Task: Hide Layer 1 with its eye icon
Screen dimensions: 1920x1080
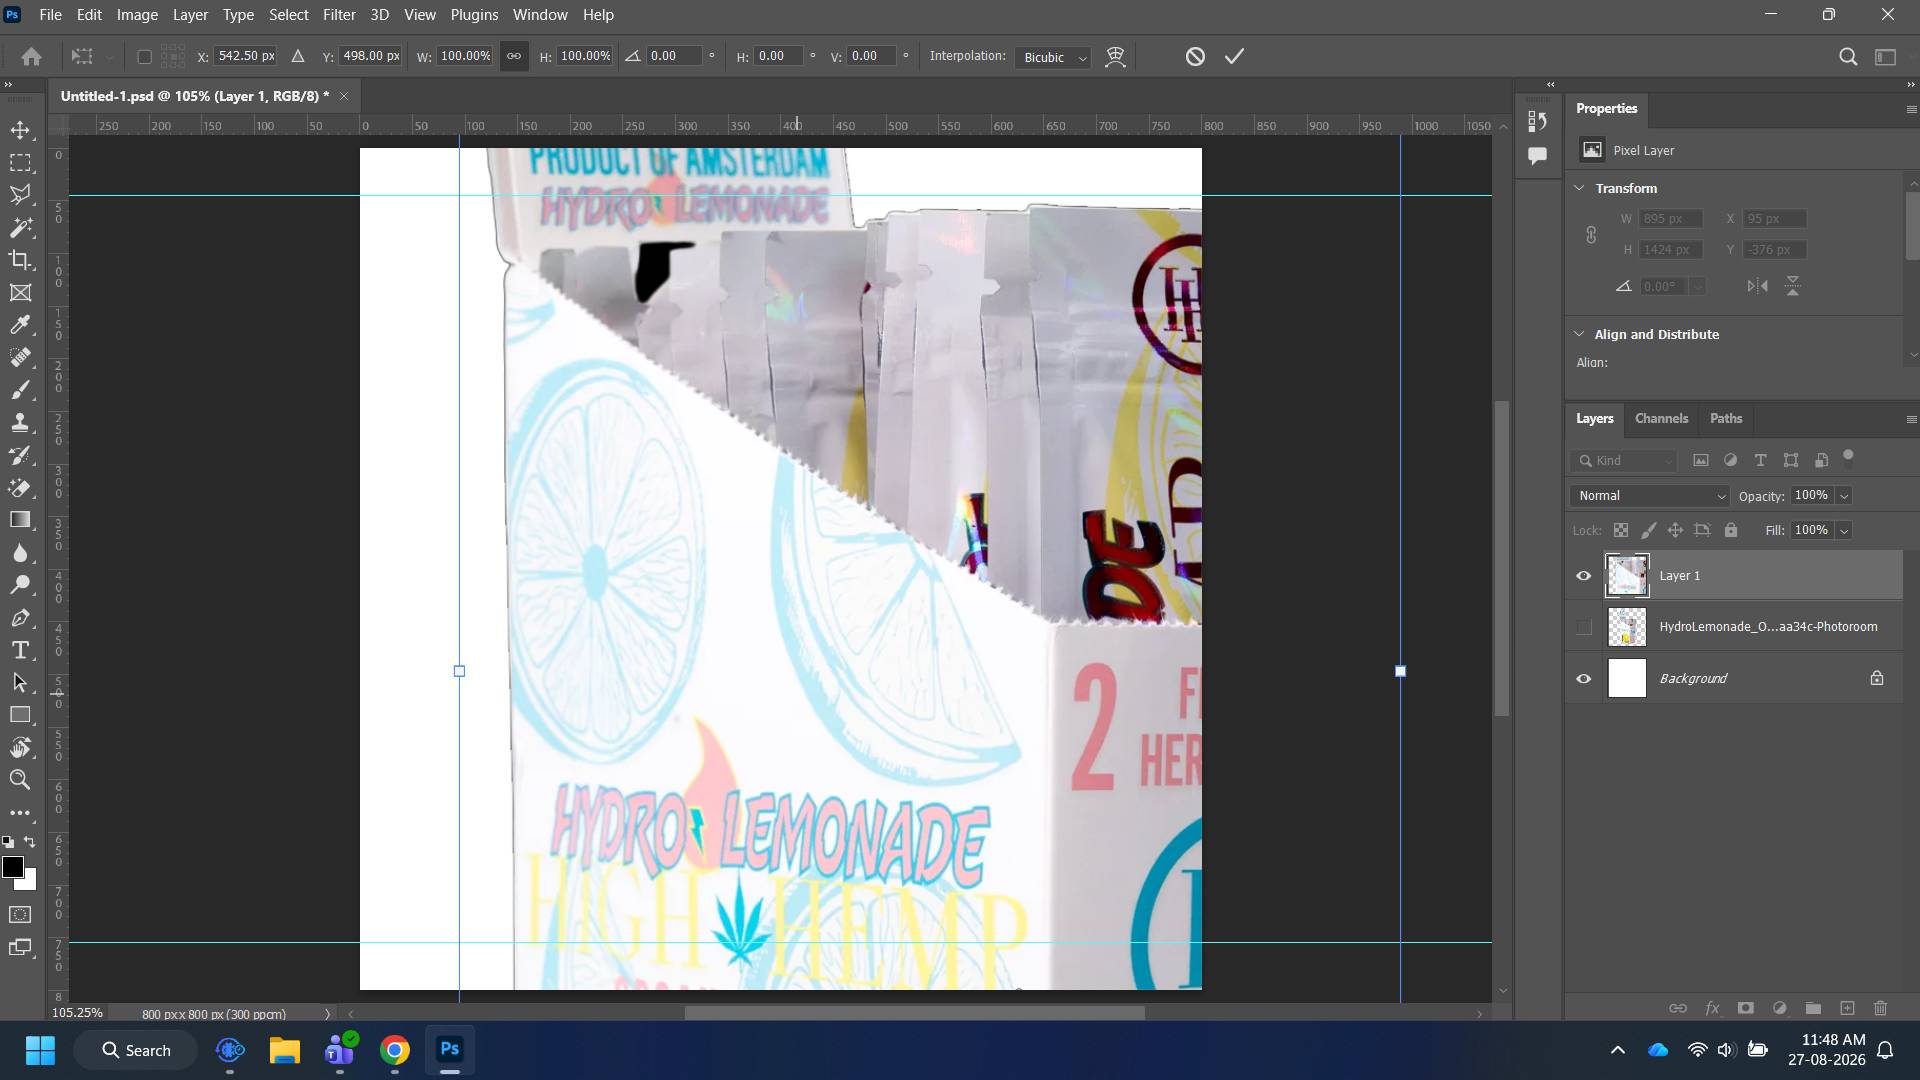Action: (x=1583, y=576)
